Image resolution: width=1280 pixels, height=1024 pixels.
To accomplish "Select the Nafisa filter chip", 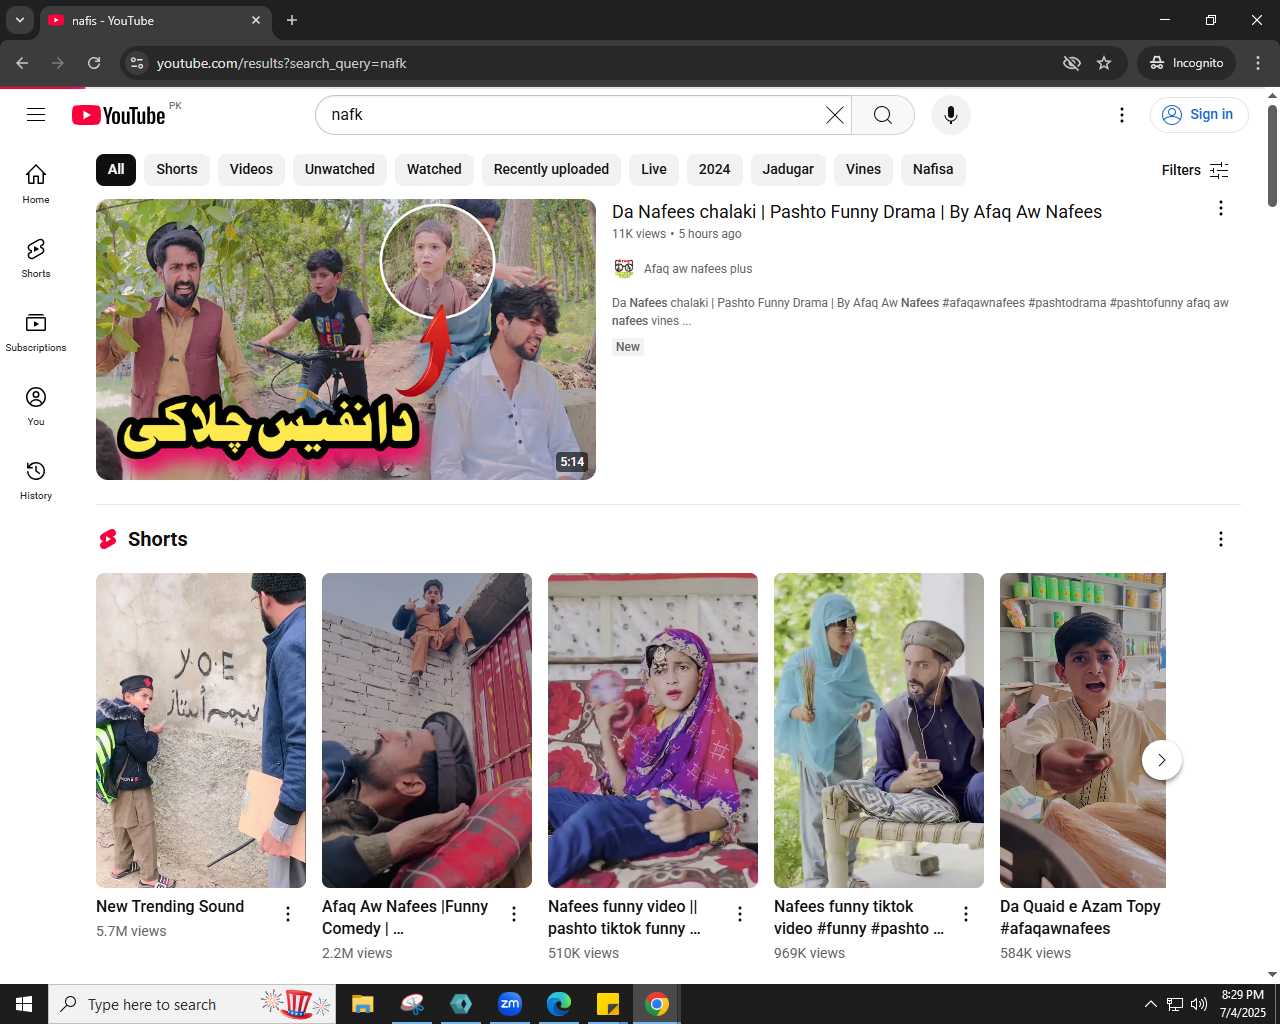I will (x=933, y=169).
